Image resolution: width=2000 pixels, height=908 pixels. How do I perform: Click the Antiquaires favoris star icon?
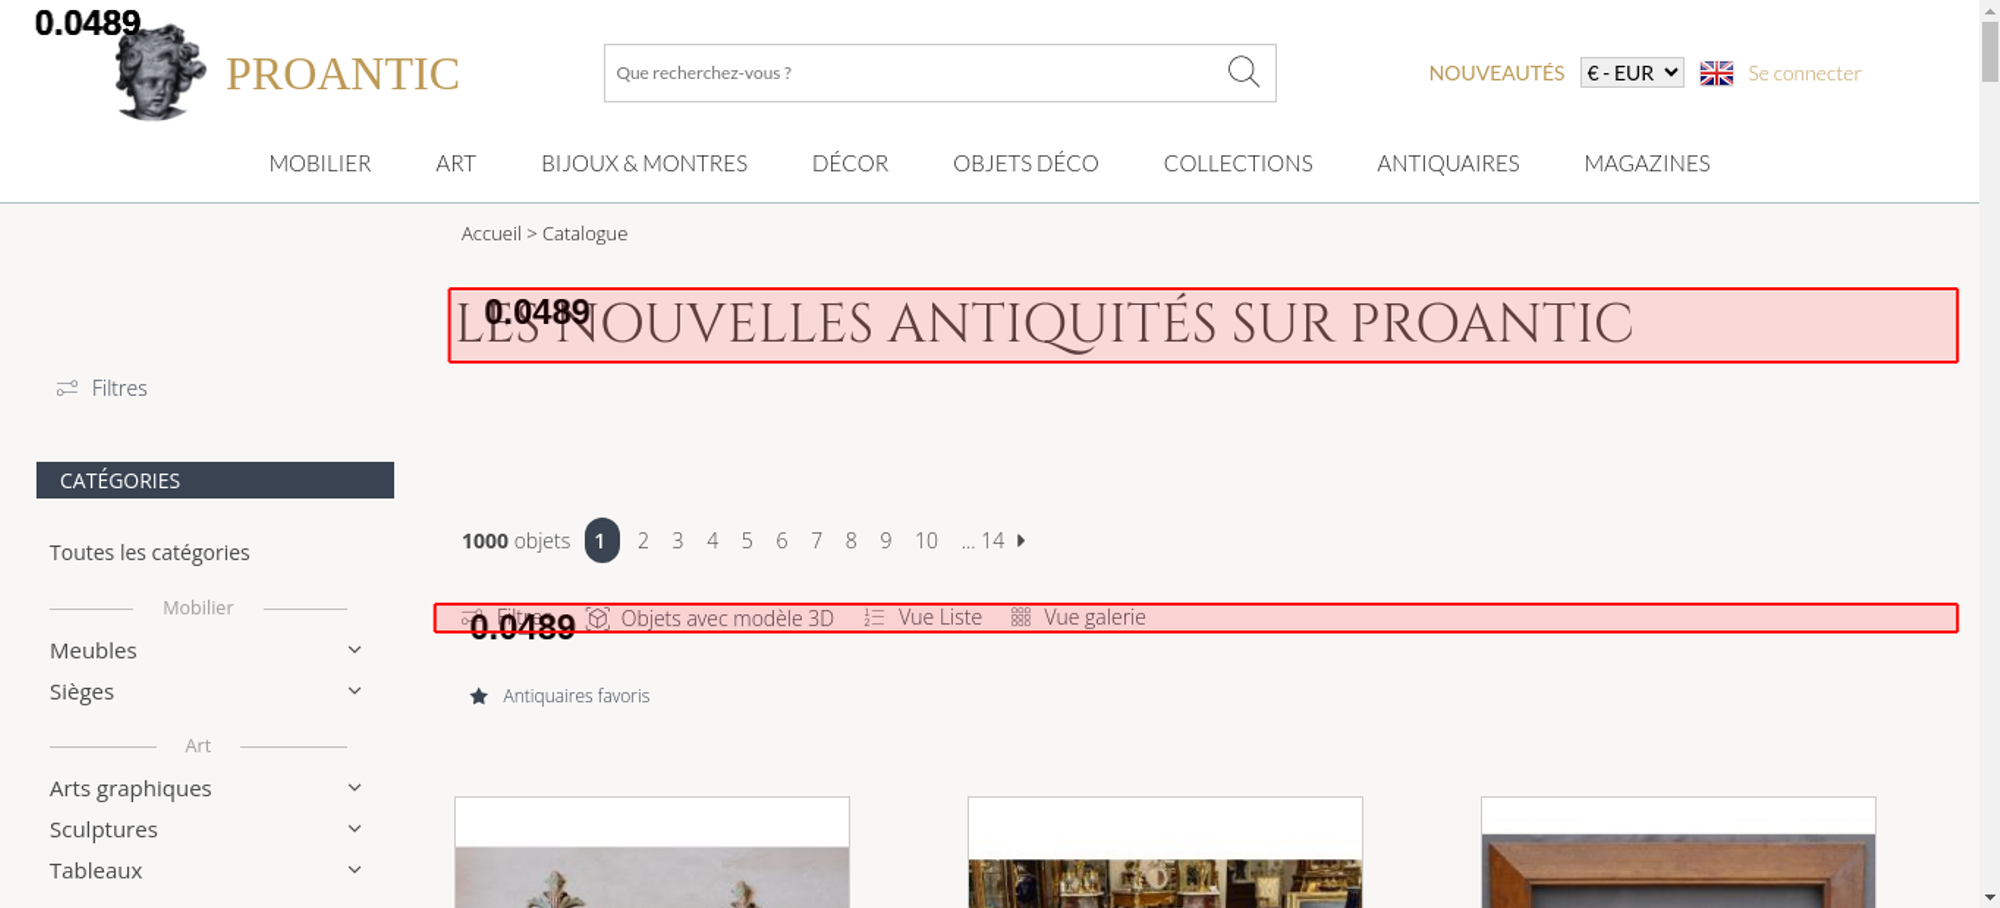pyautogui.click(x=479, y=696)
